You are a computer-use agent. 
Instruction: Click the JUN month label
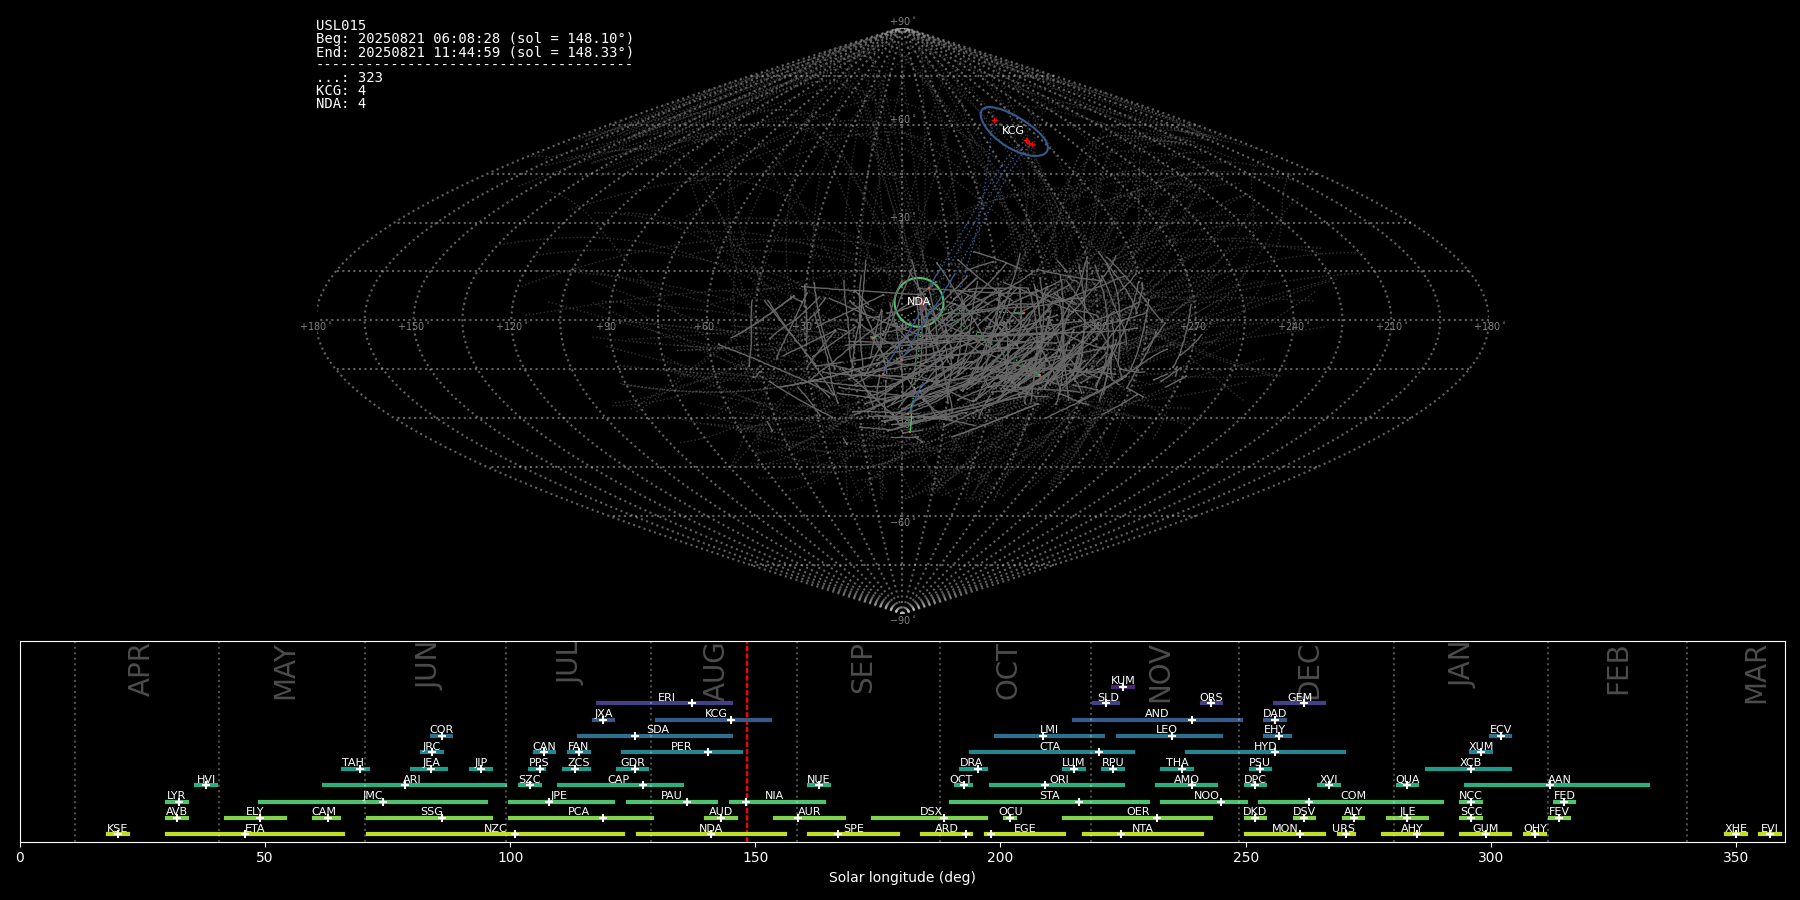pyautogui.click(x=427, y=666)
